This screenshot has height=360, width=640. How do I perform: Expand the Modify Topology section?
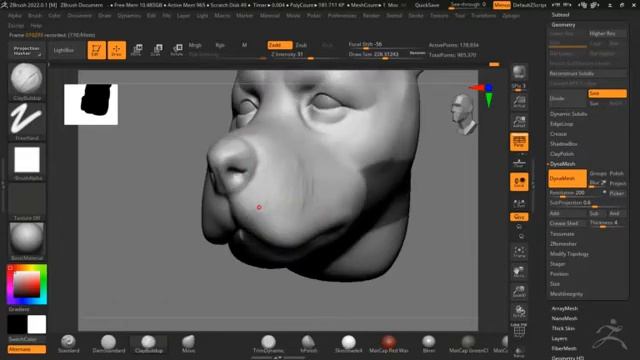pyautogui.click(x=569, y=254)
